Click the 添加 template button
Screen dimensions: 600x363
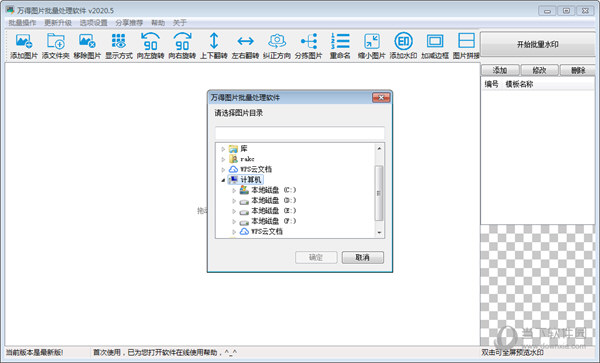coord(500,70)
